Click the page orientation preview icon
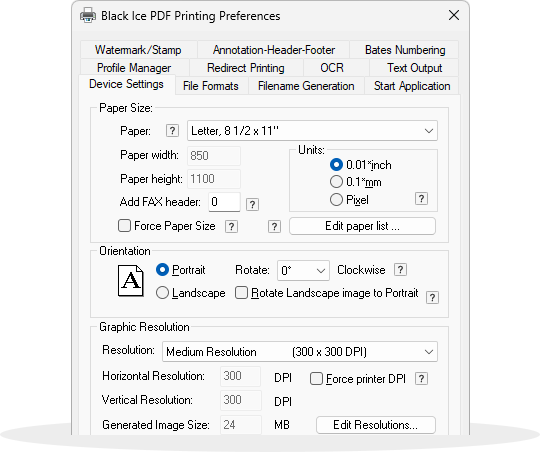The height and width of the screenshot is (452, 540). 131,280
